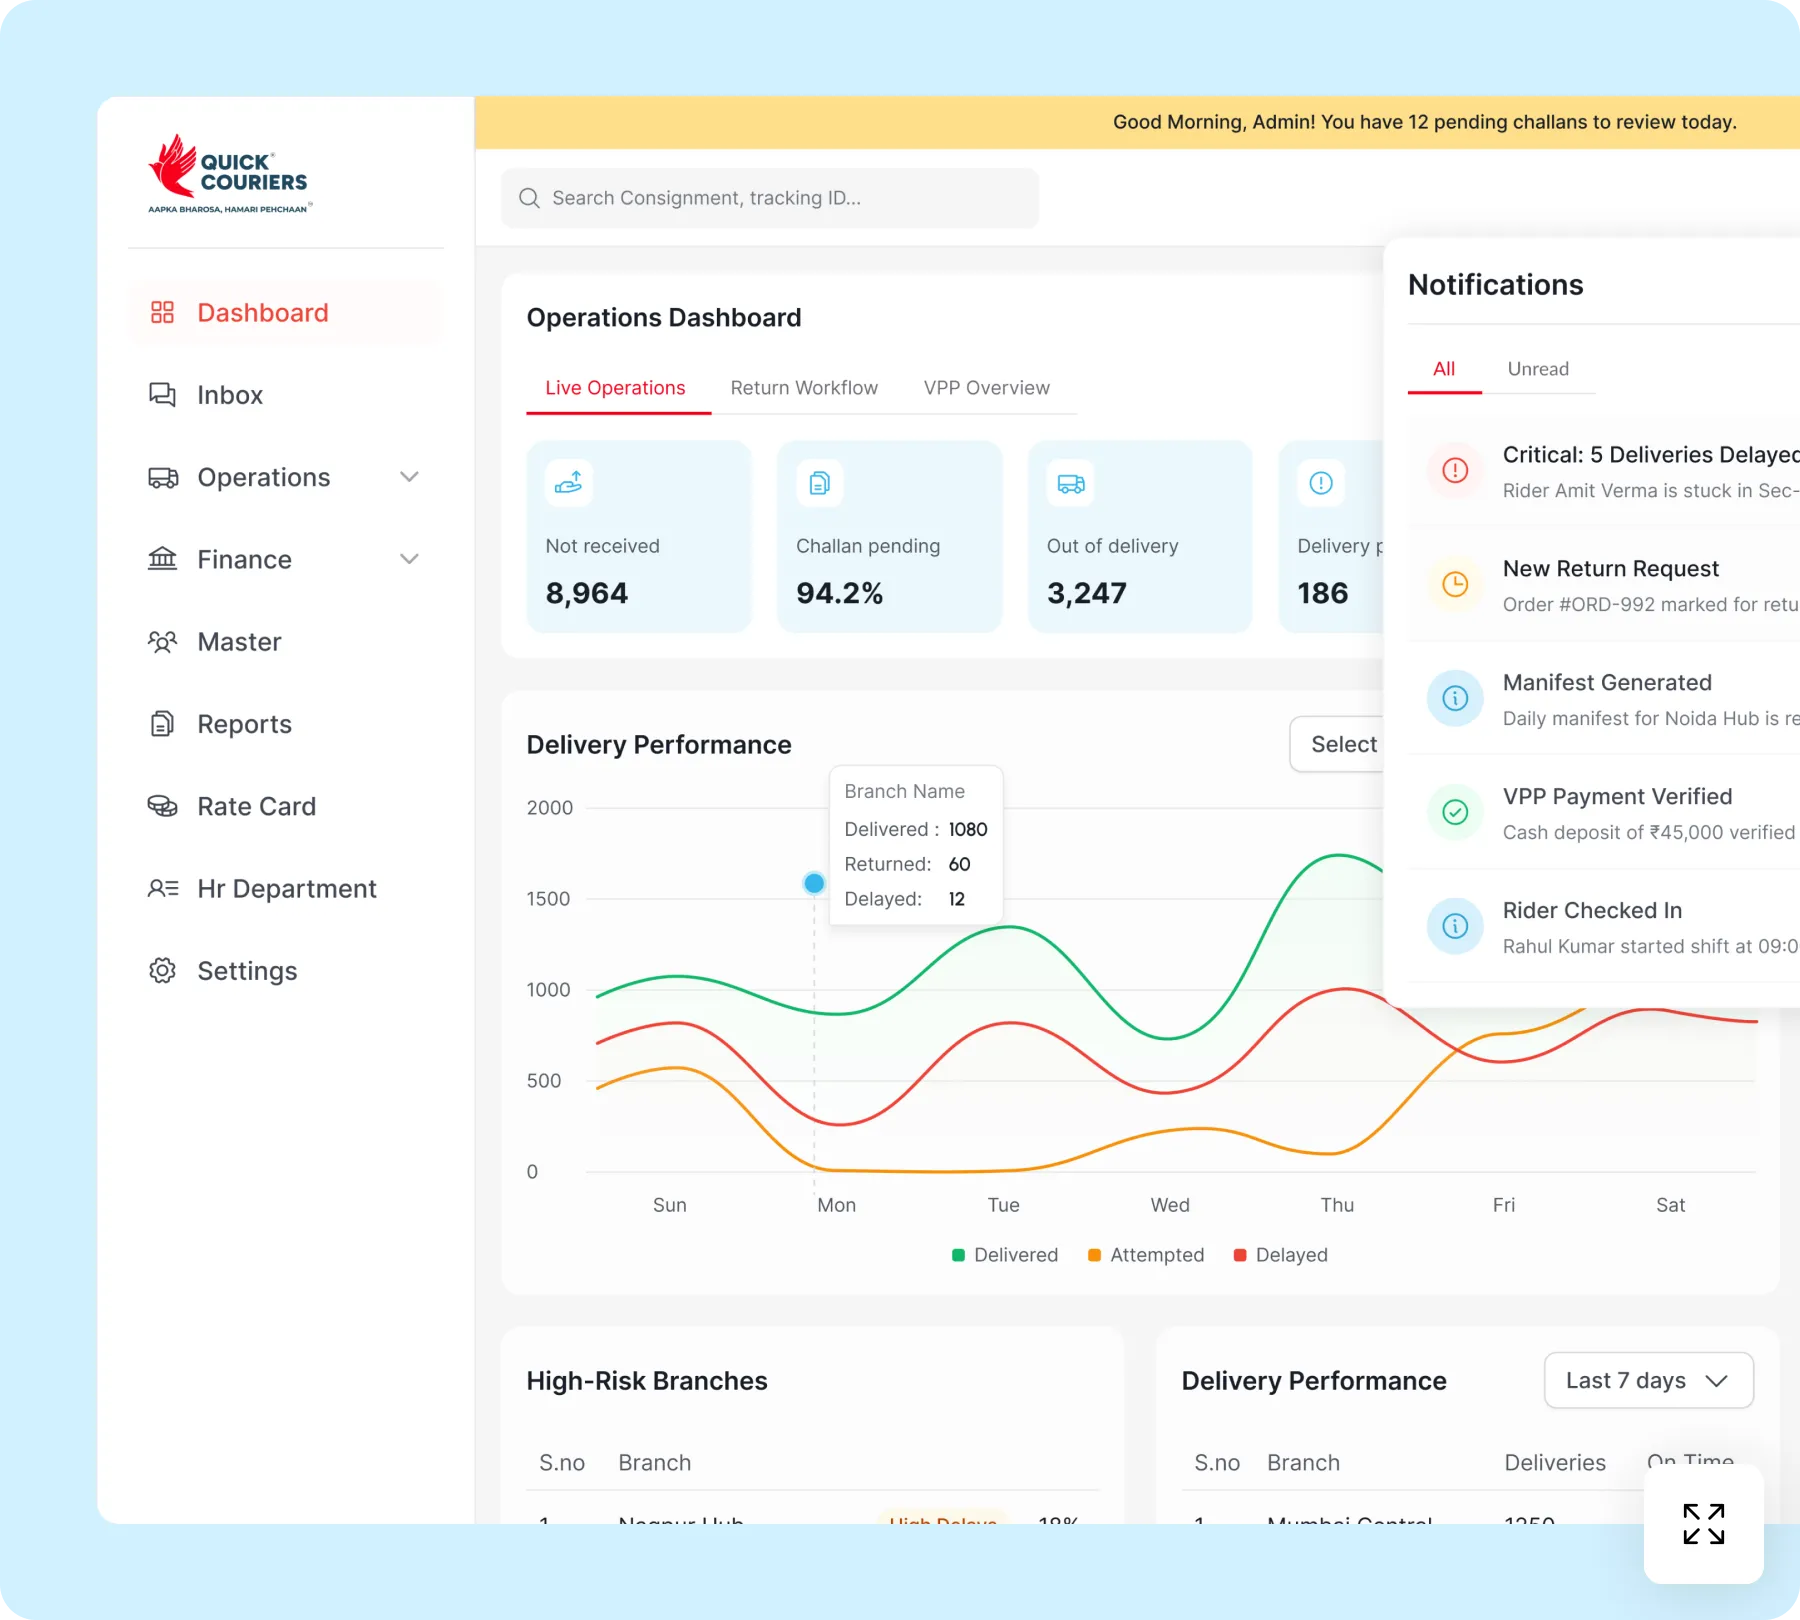This screenshot has height=1620, width=1800.
Task: Open the Select dropdown in Delivery Performance
Action: pos(1340,744)
